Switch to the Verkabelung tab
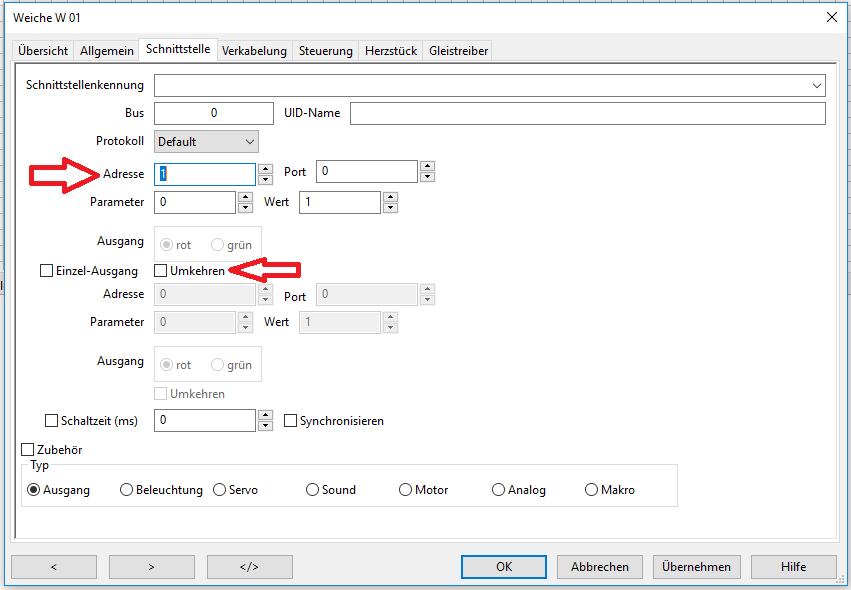 point(254,50)
